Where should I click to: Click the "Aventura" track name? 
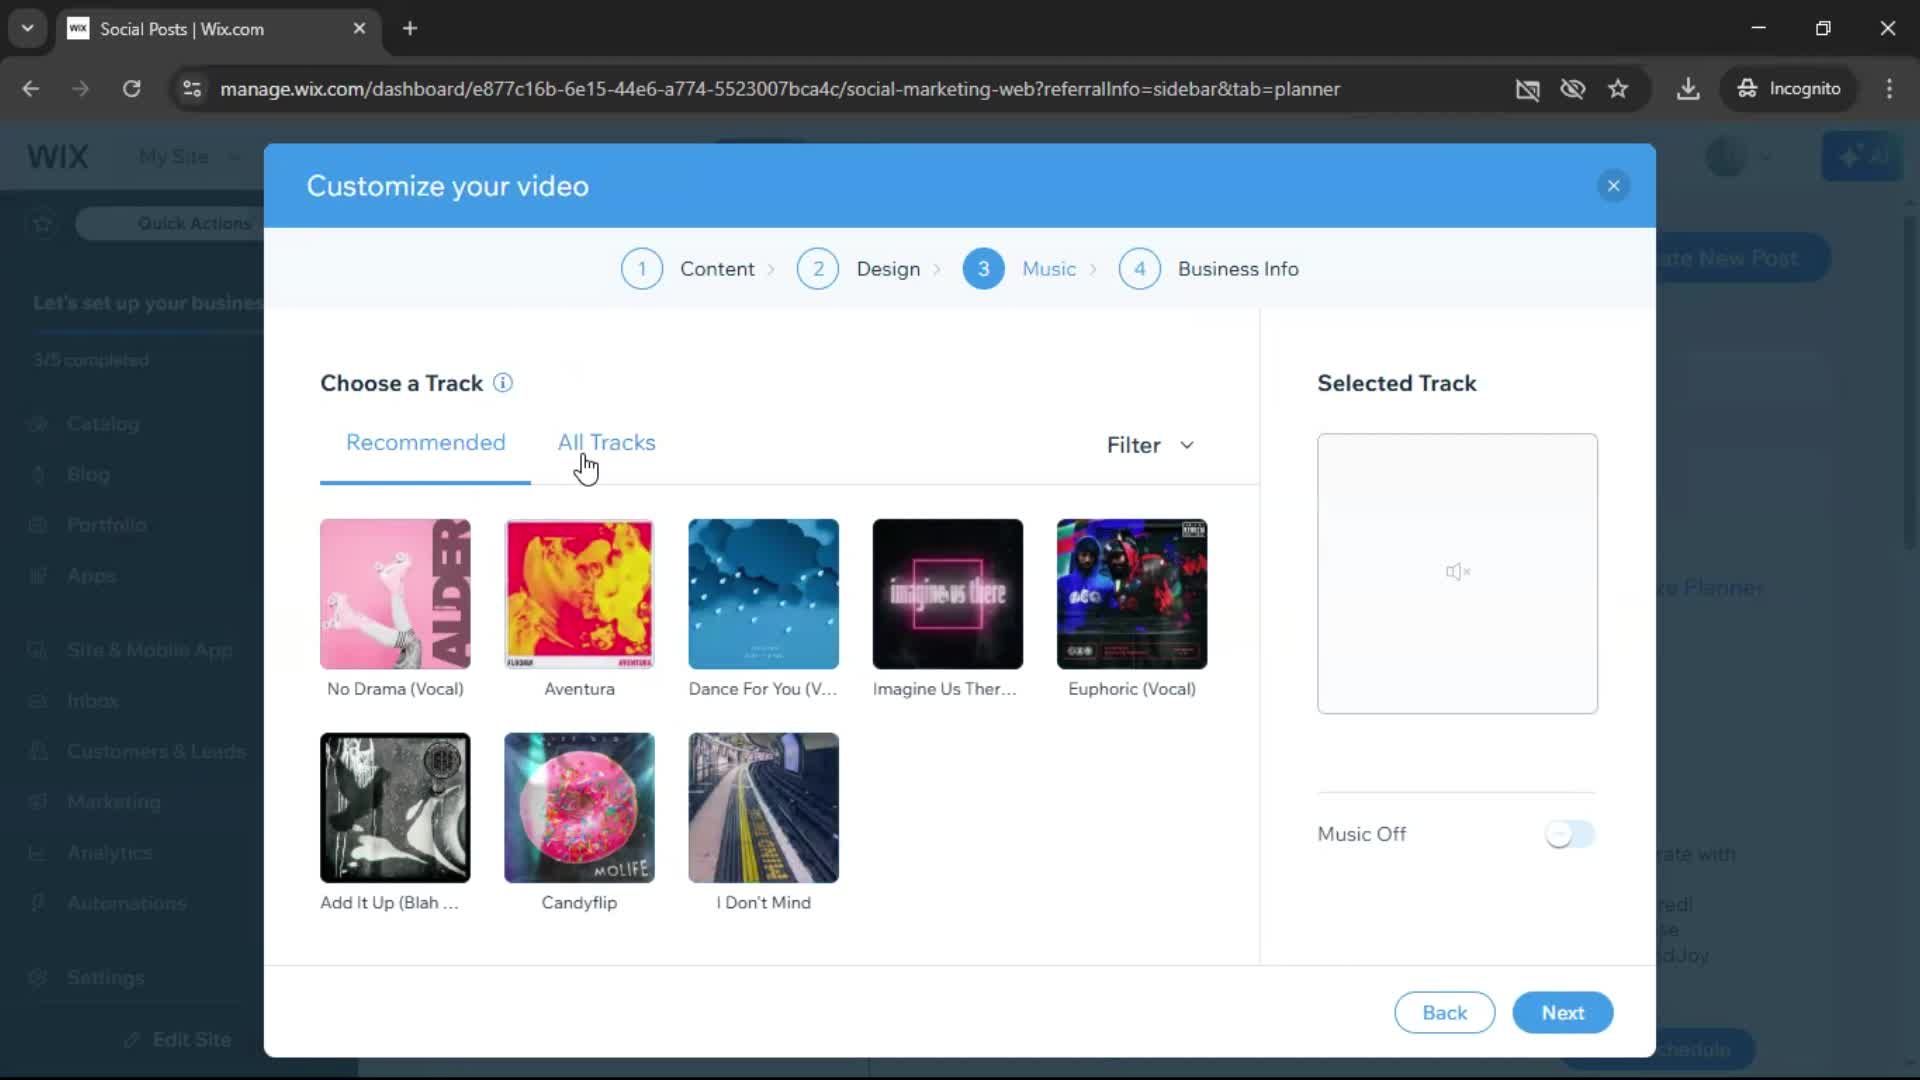(x=579, y=688)
